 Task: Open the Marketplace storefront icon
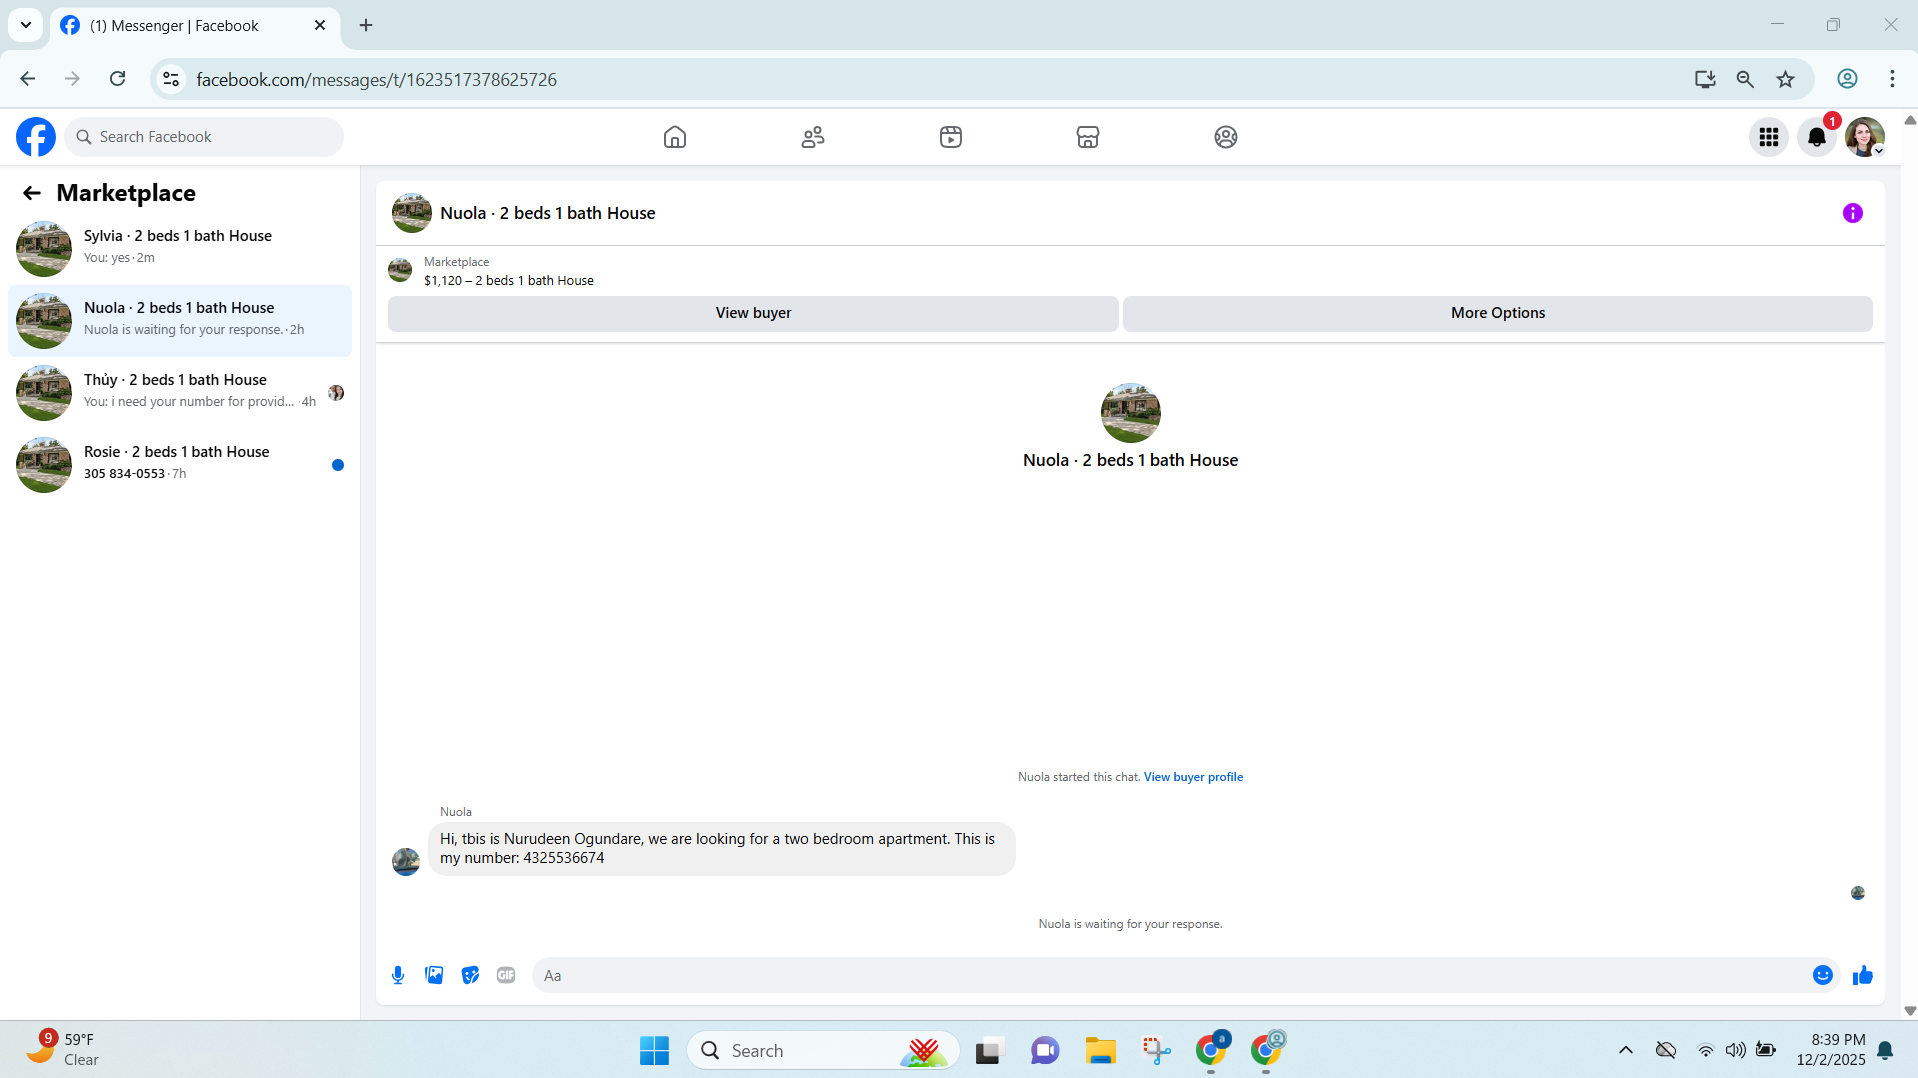[1088, 137]
